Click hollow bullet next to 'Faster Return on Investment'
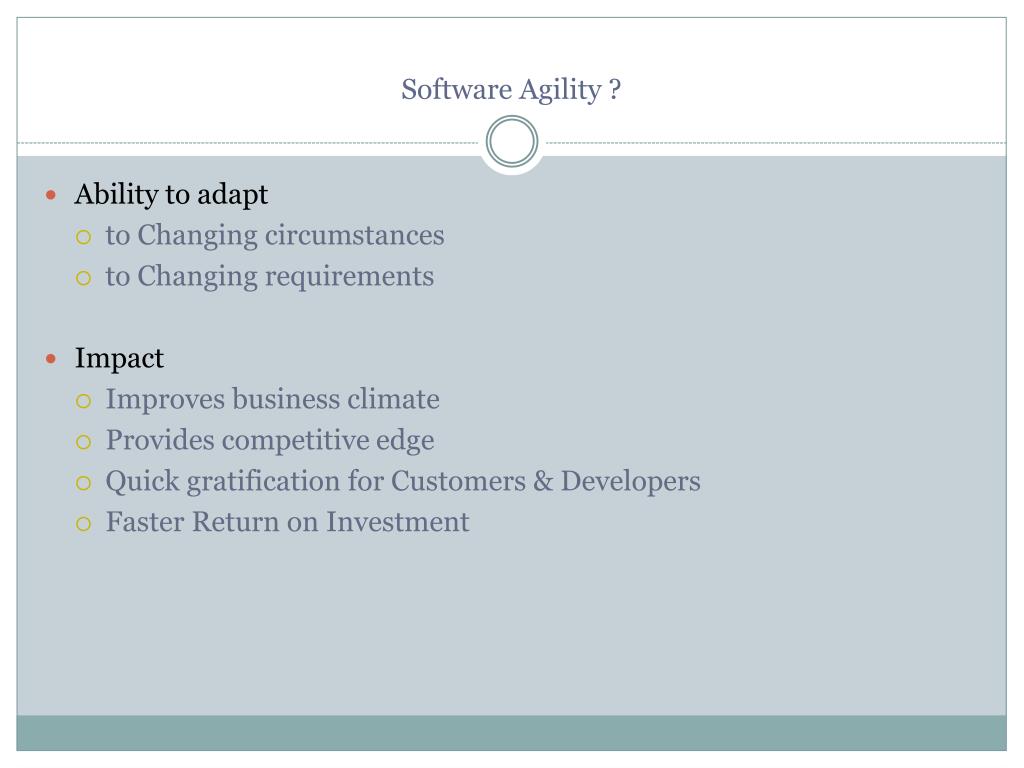1024x768 pixels. pos(83,524)
